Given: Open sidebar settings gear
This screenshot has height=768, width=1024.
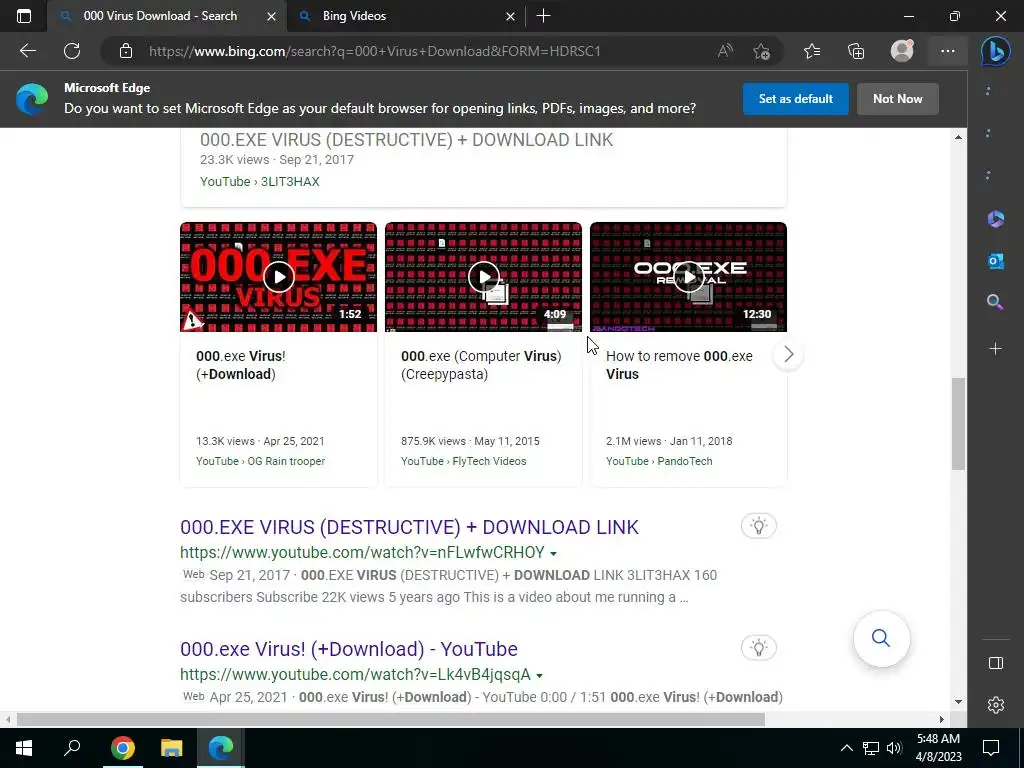Looking at the screenshot, I should point(995,705).
